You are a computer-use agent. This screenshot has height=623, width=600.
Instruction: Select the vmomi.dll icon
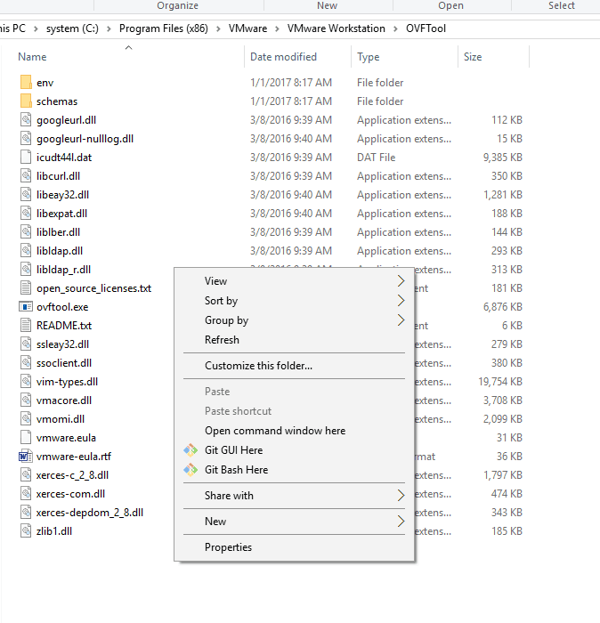[25, 418]
